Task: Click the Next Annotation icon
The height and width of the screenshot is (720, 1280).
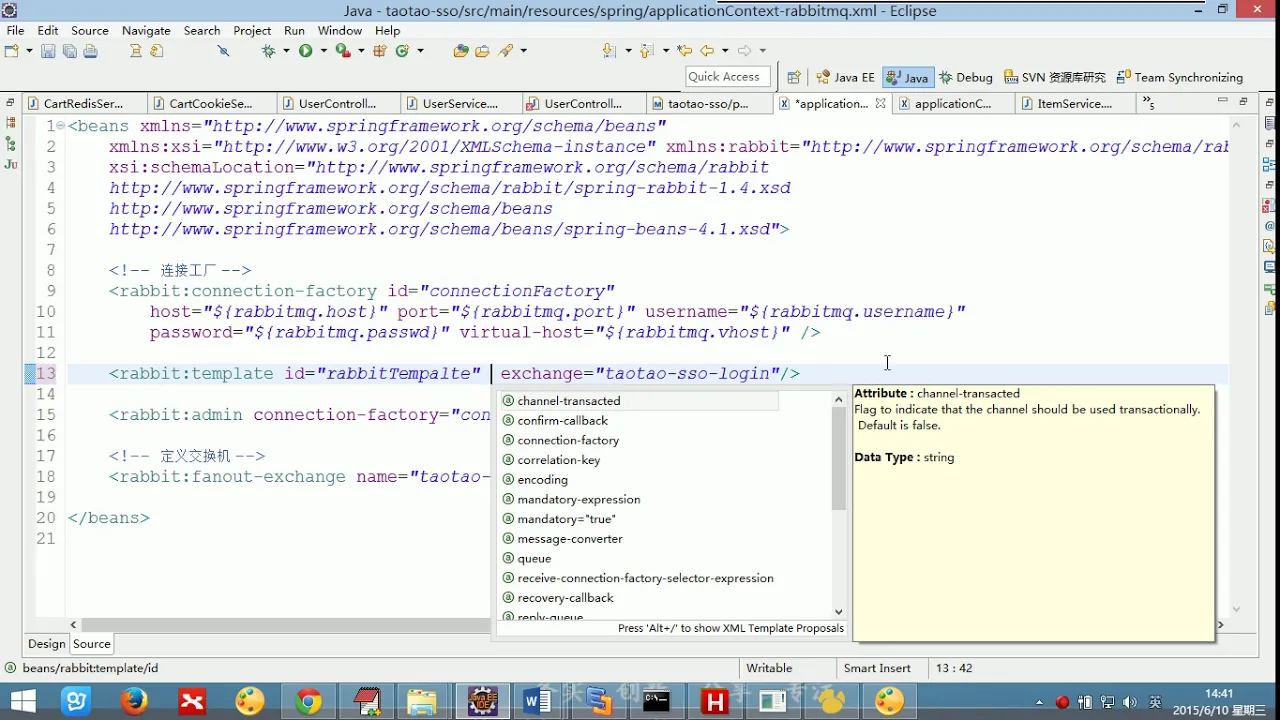Action: tap(609, 51)
